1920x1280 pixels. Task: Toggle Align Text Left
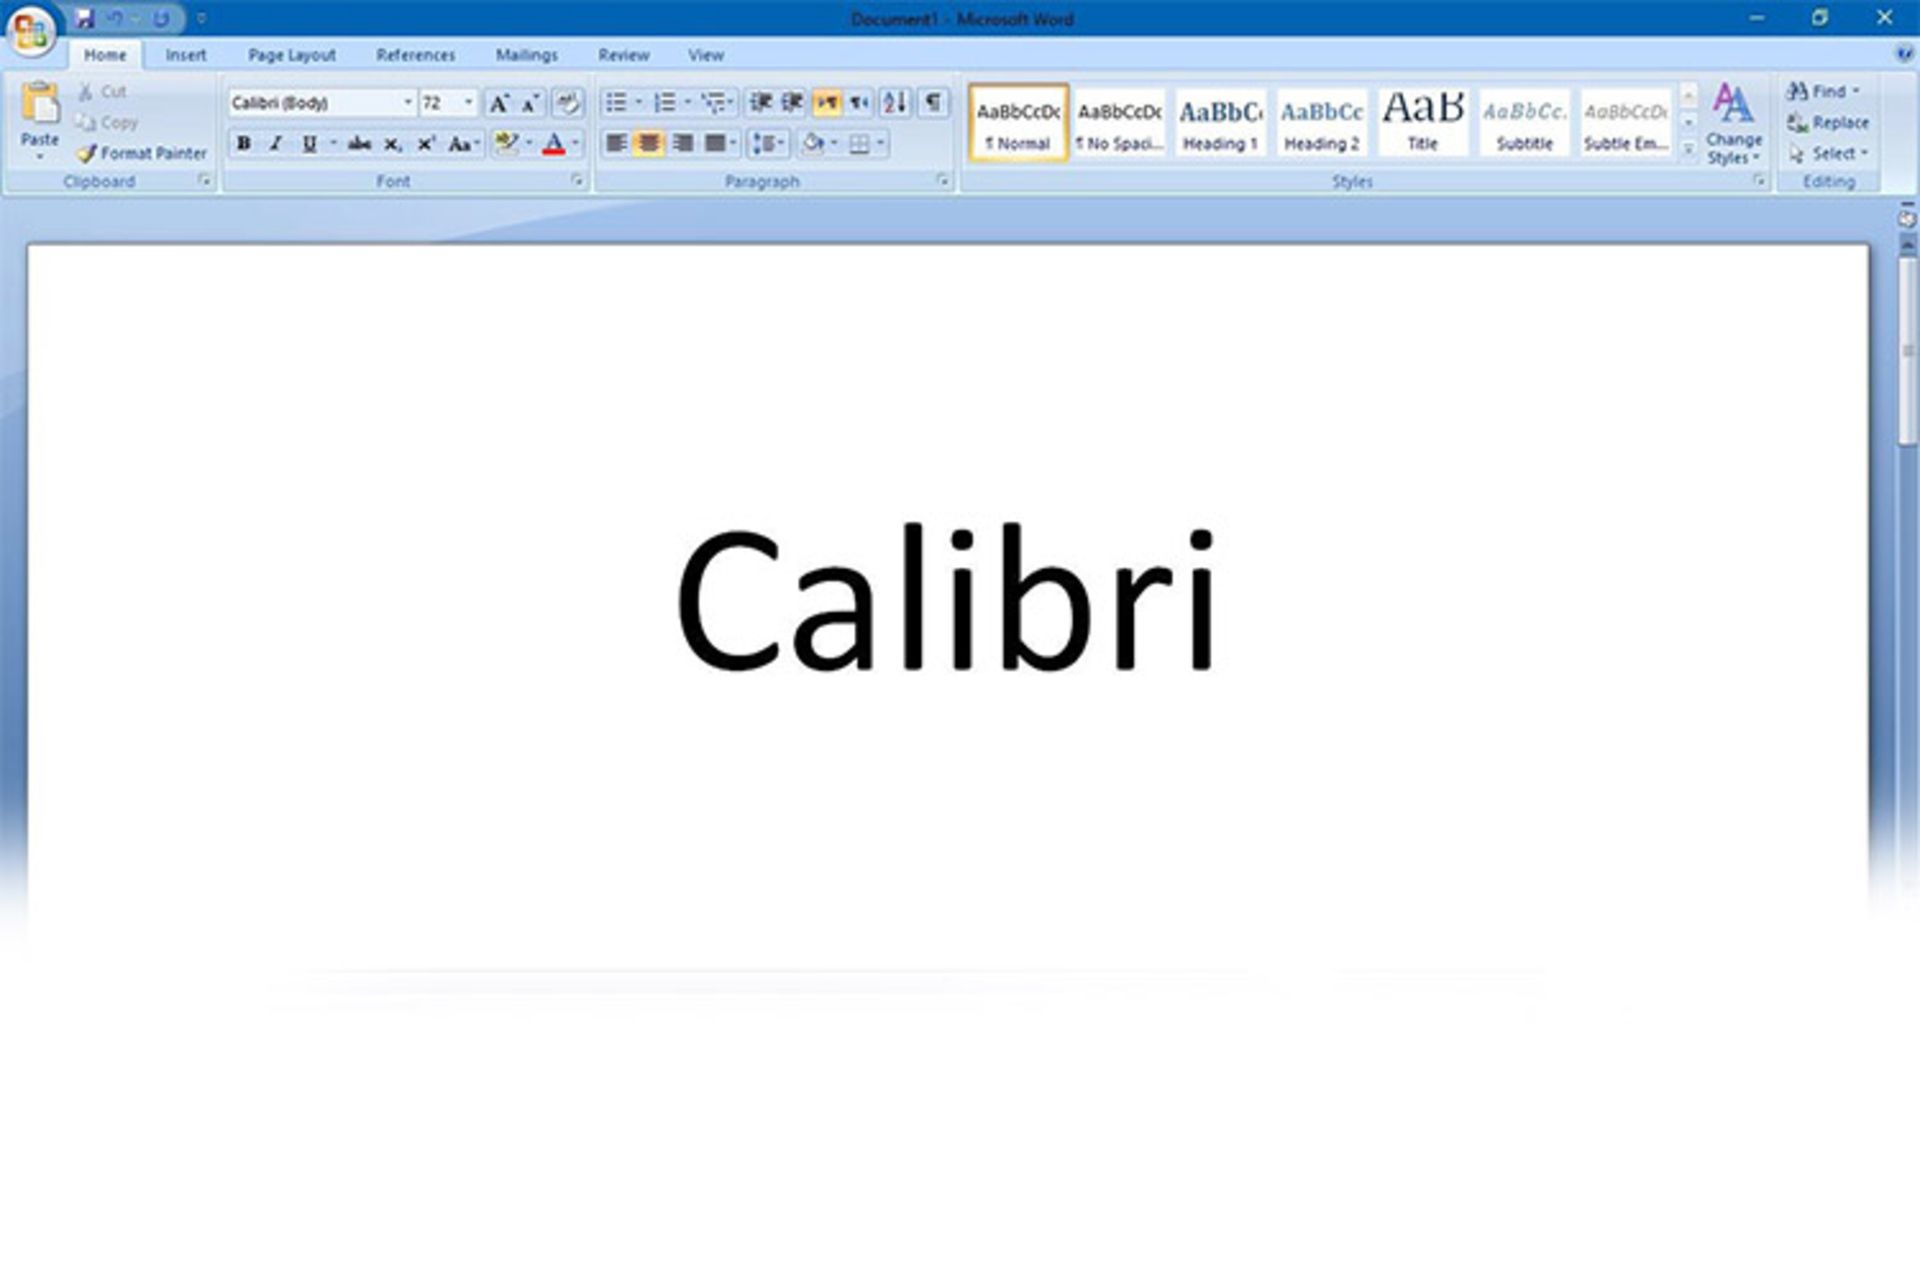click(616, 144)
